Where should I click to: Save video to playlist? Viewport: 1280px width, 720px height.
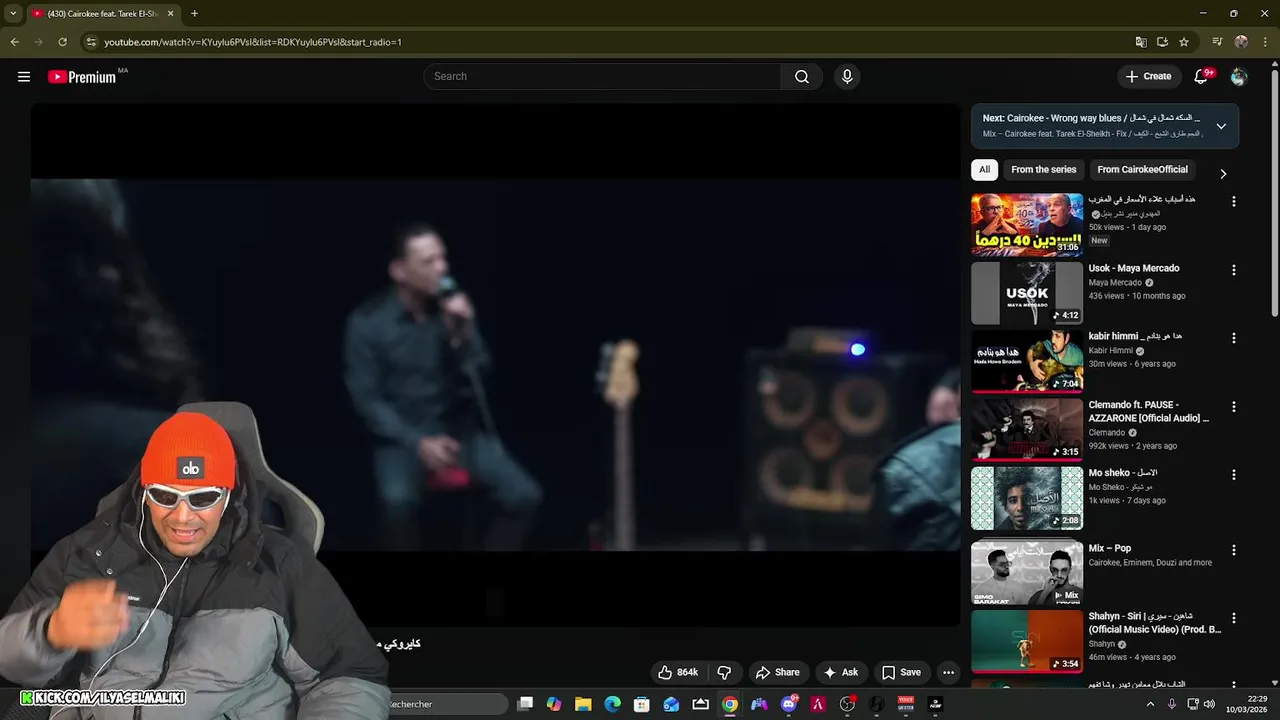click(x=901, y=672)
